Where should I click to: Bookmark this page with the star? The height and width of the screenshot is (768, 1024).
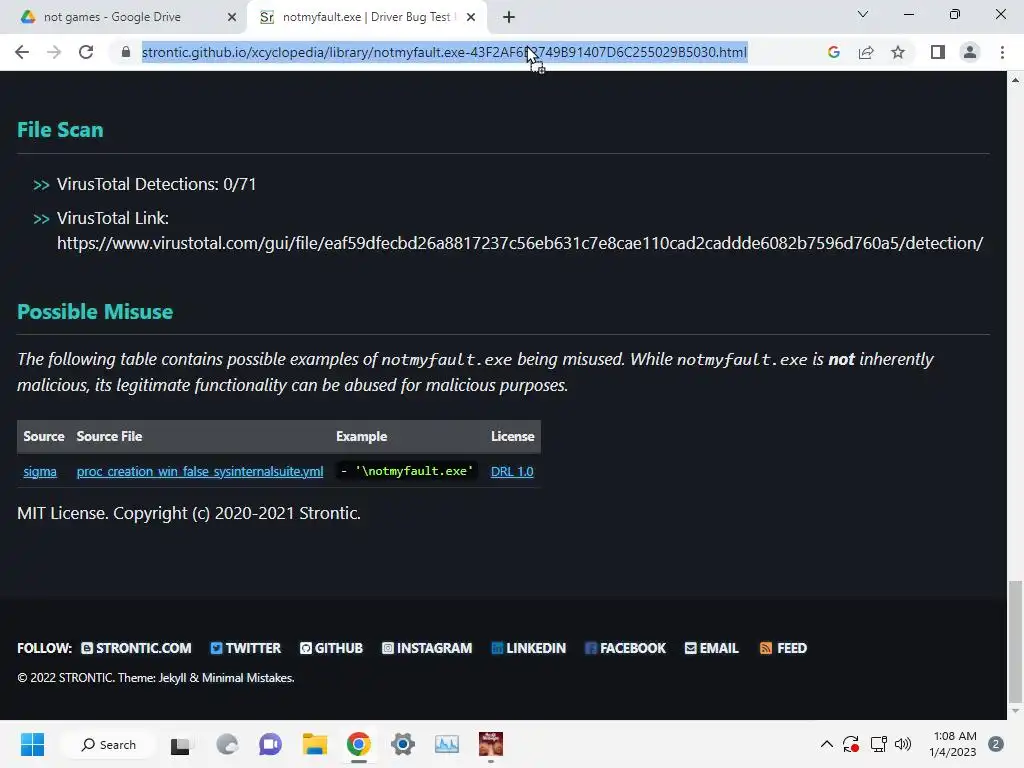(x=898, y=52)
